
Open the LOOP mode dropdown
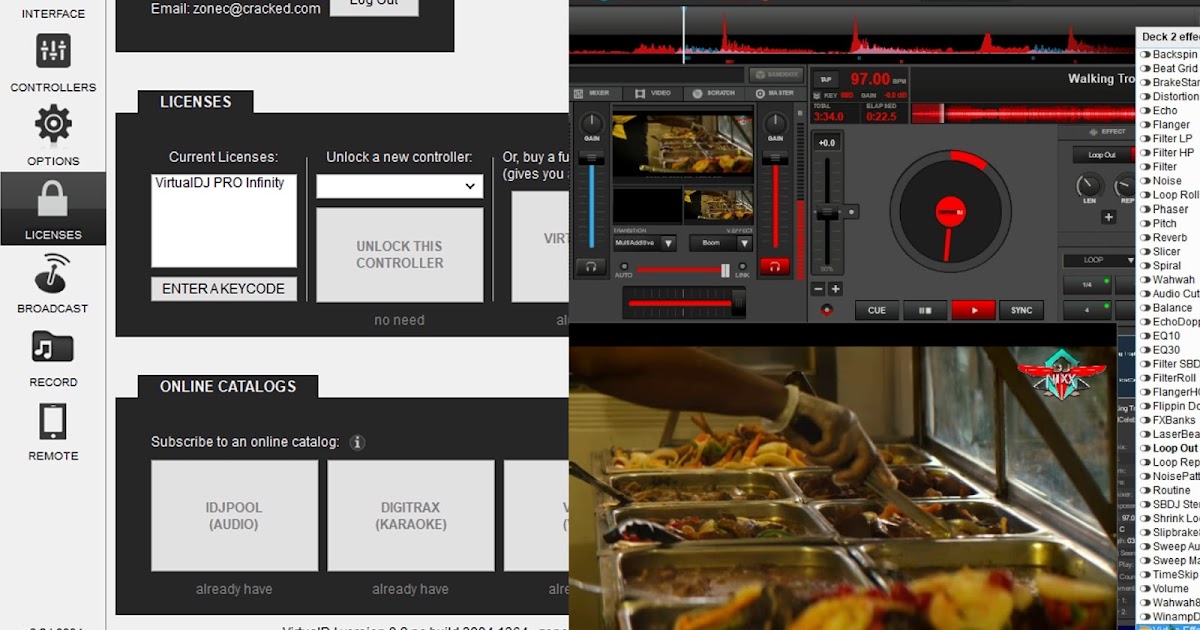(1100, 260)
